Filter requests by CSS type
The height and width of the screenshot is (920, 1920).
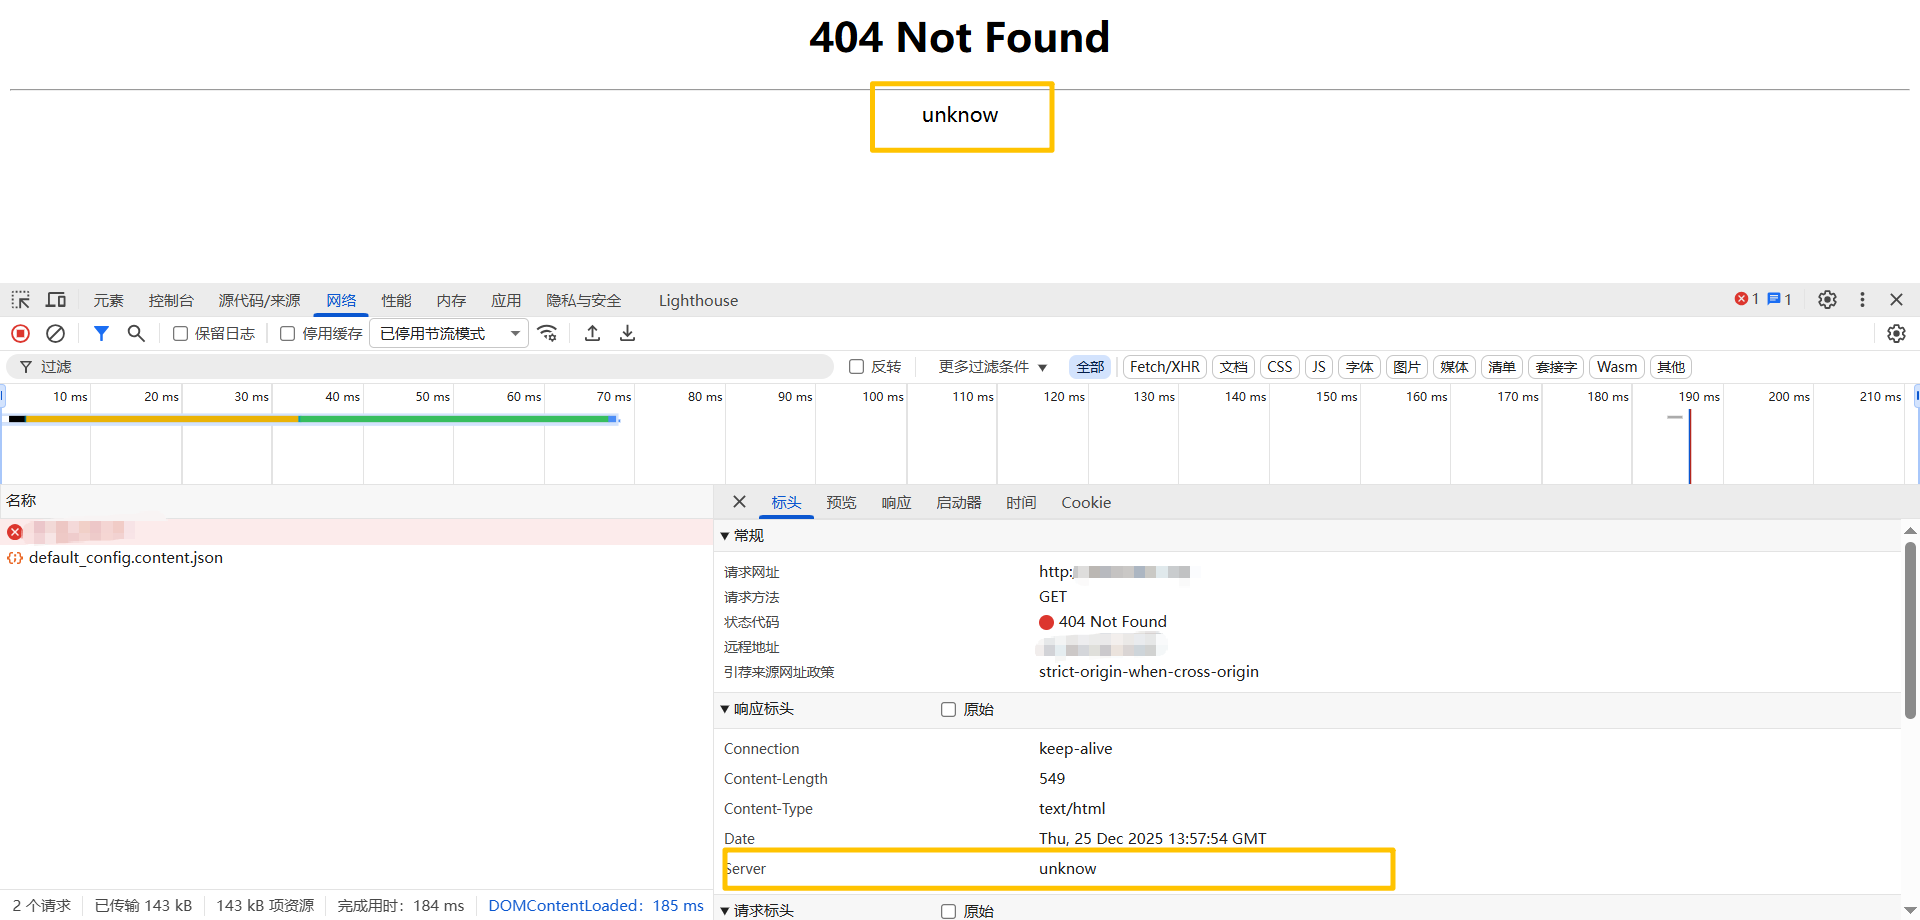(1279, 367)
